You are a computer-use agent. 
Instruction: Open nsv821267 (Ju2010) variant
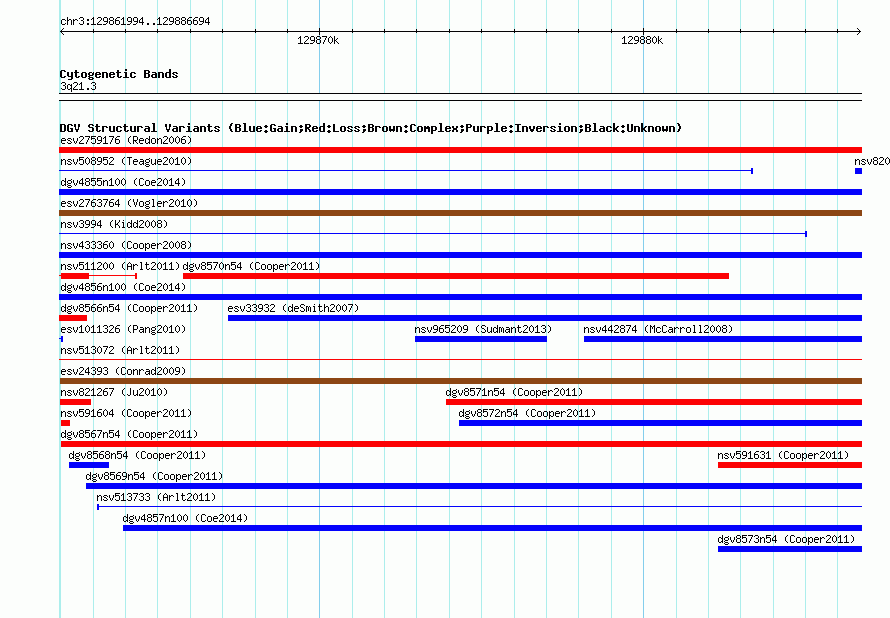click(x=114, y=392)
